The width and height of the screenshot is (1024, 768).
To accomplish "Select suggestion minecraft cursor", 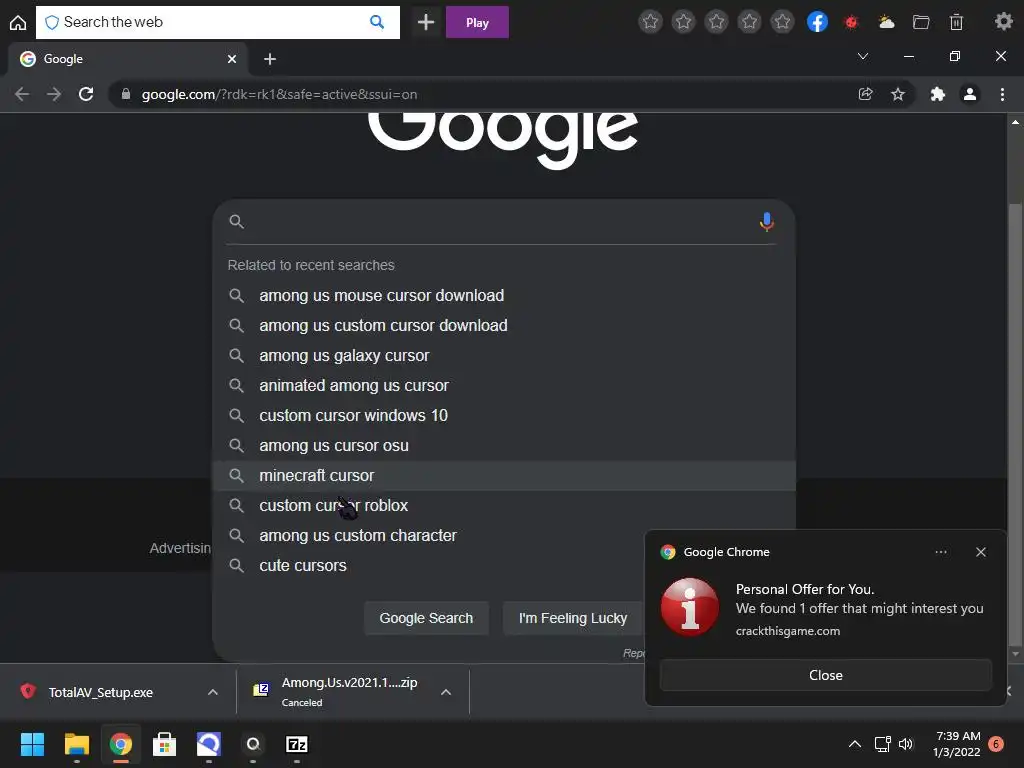I will pyautogui.click(x=504, y=475).
